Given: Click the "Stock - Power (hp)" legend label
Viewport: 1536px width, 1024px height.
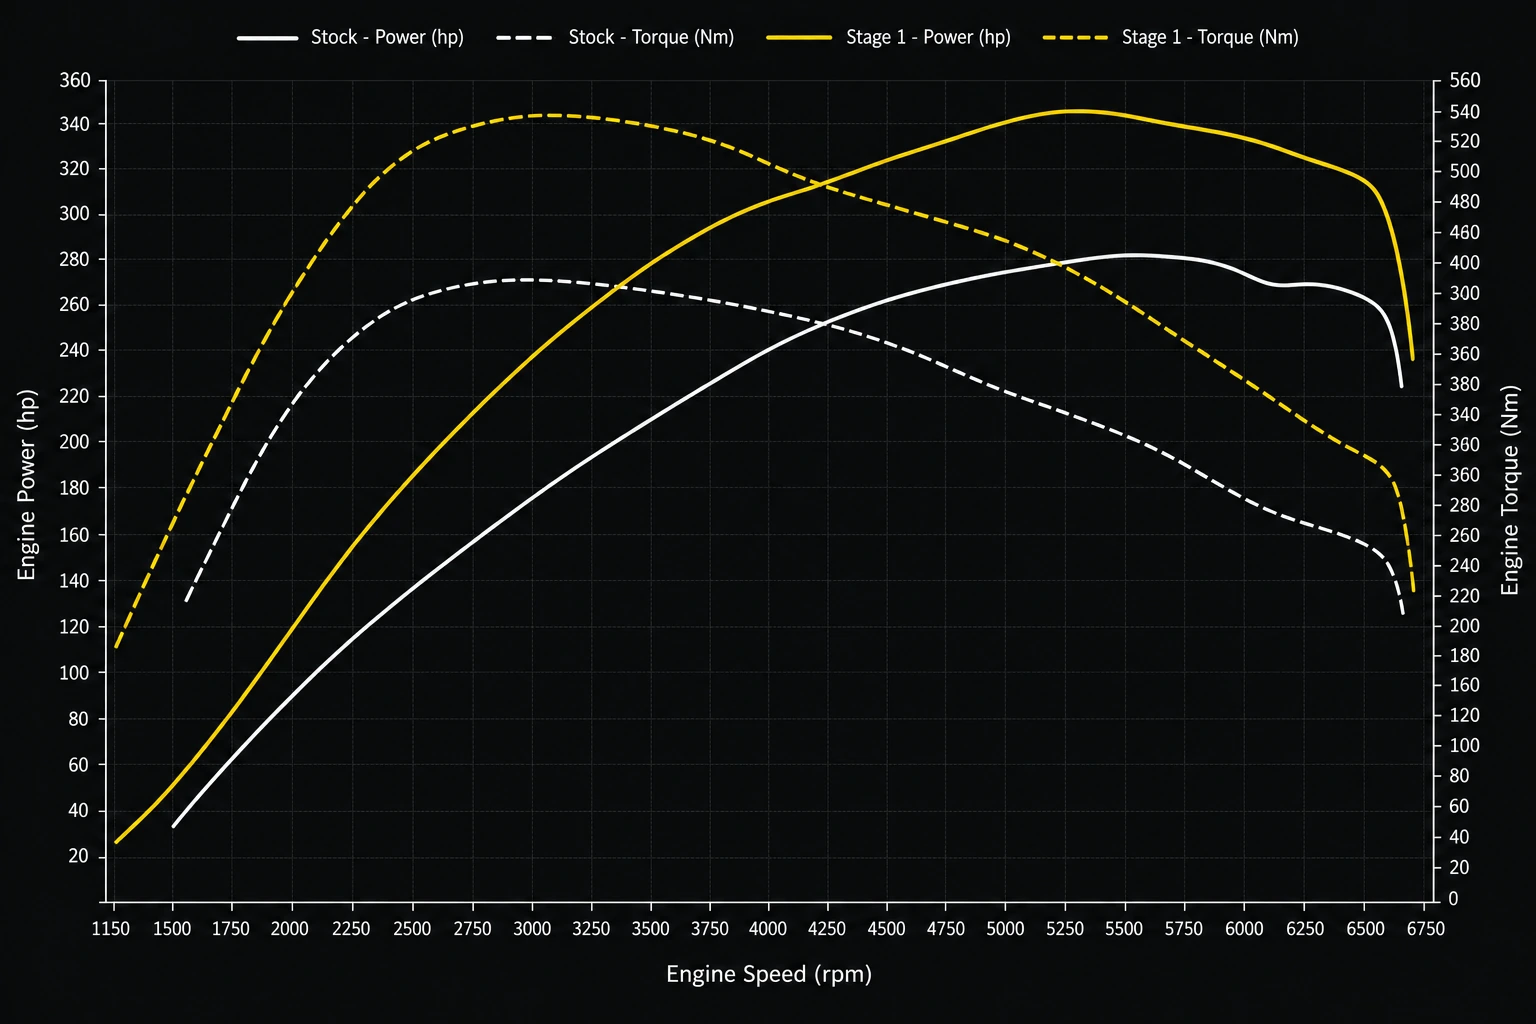Looking at the screenshot, I should (x=387, y=37).
